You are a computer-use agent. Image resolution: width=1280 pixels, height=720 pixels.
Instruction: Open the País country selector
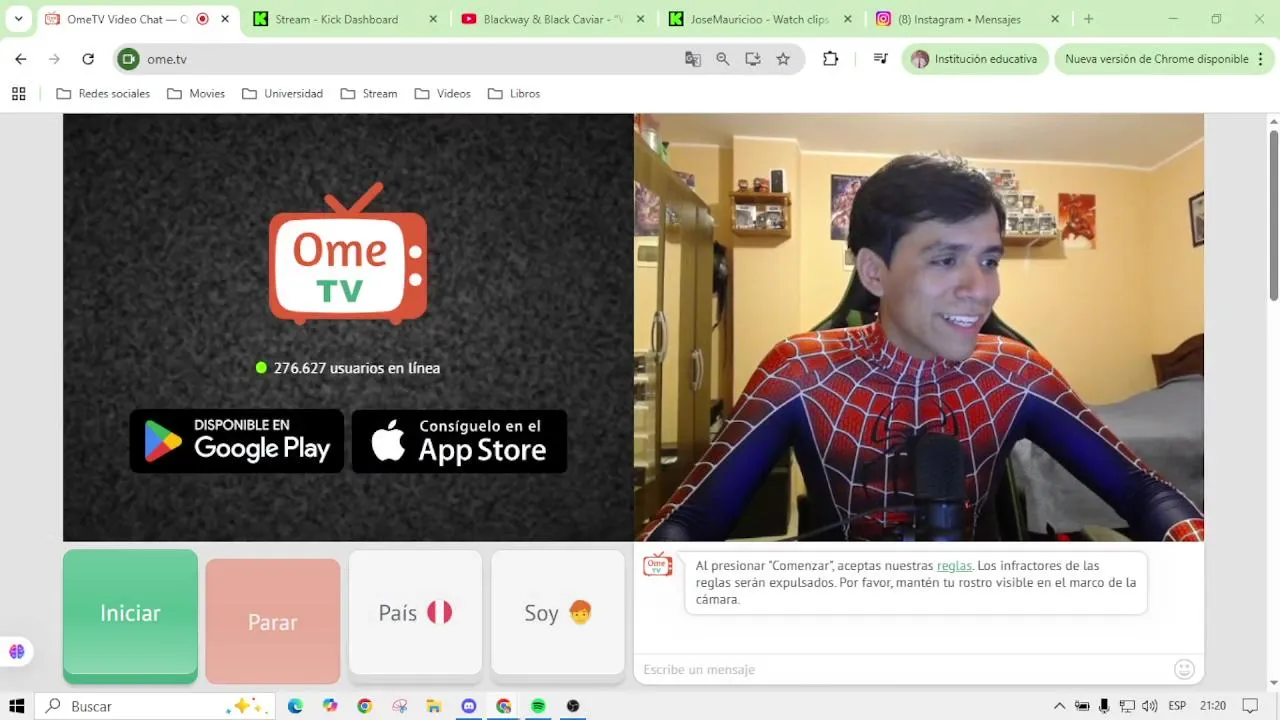pos(415,613)
